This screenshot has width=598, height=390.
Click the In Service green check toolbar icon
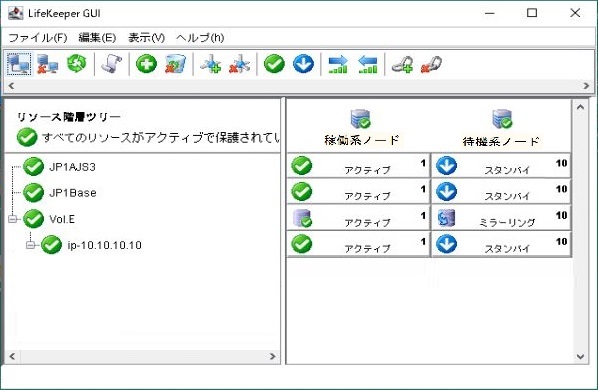275,64
